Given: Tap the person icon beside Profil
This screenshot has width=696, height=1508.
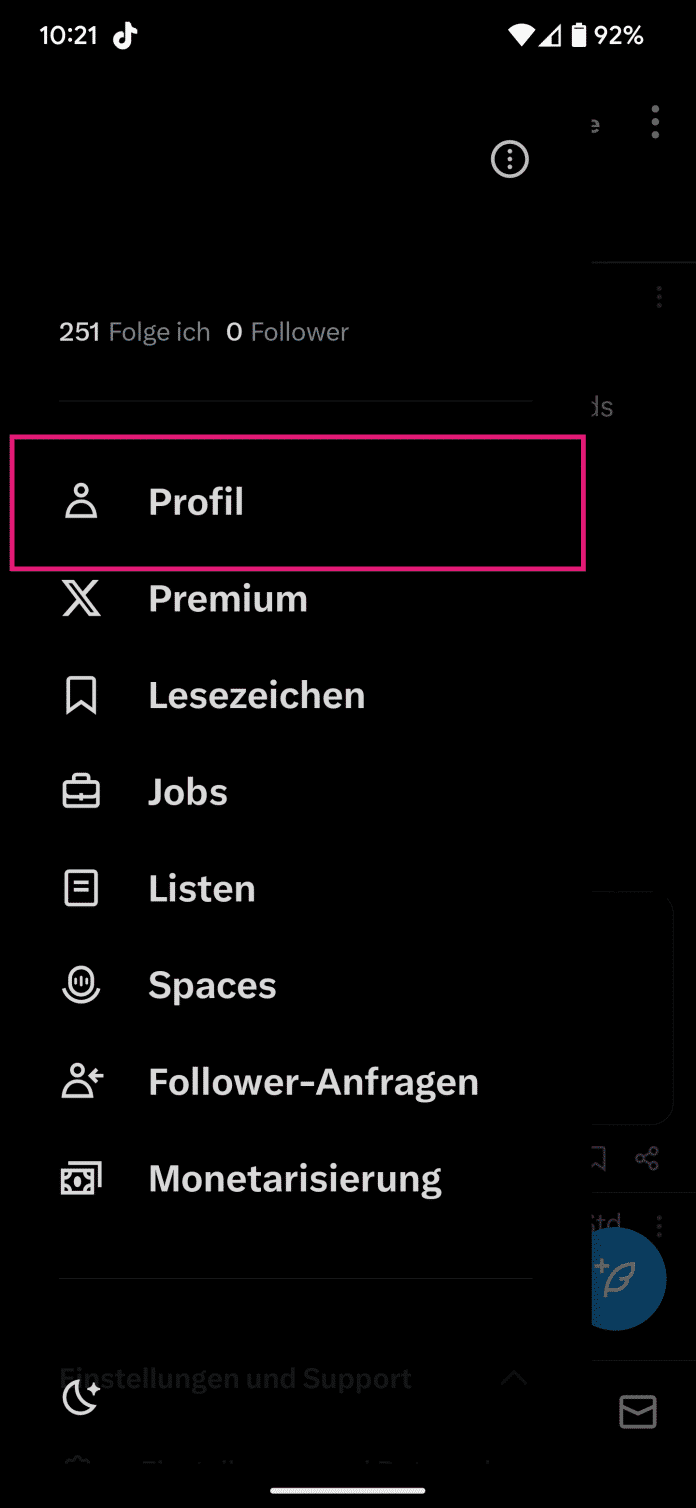Looking at the screenshot, I should (x=81, y=502).
